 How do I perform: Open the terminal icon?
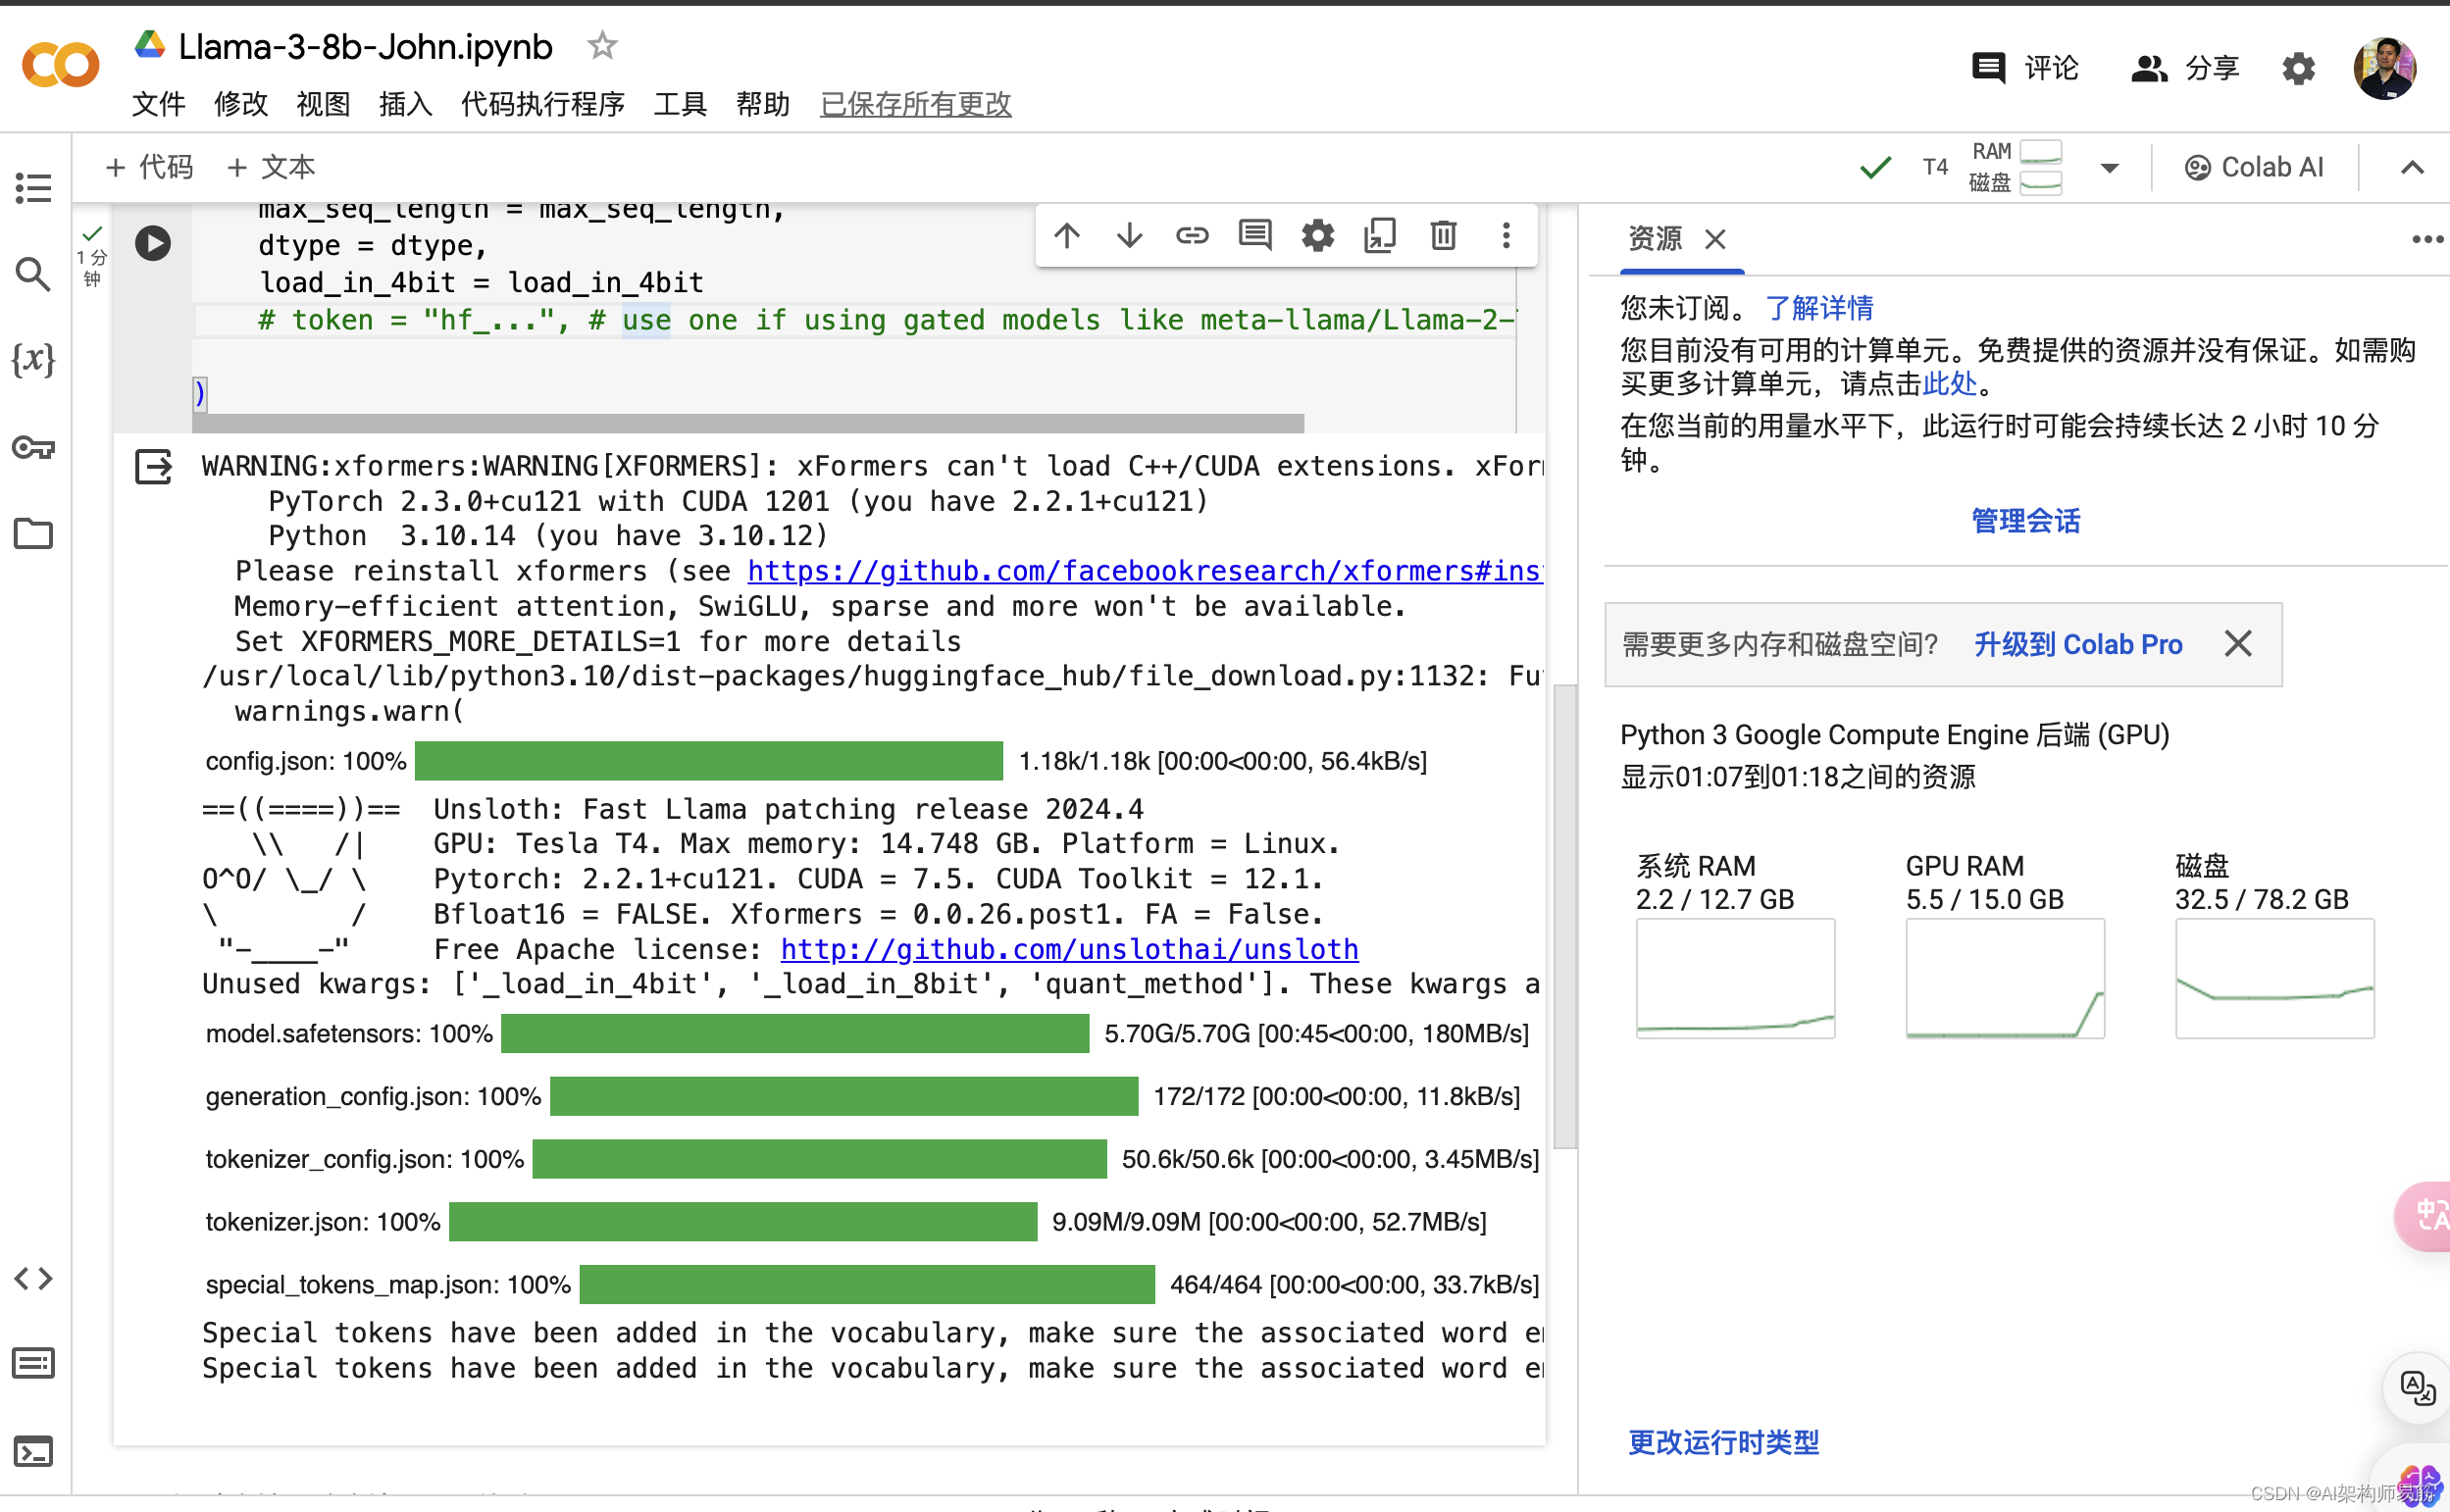pos(33,1451)
